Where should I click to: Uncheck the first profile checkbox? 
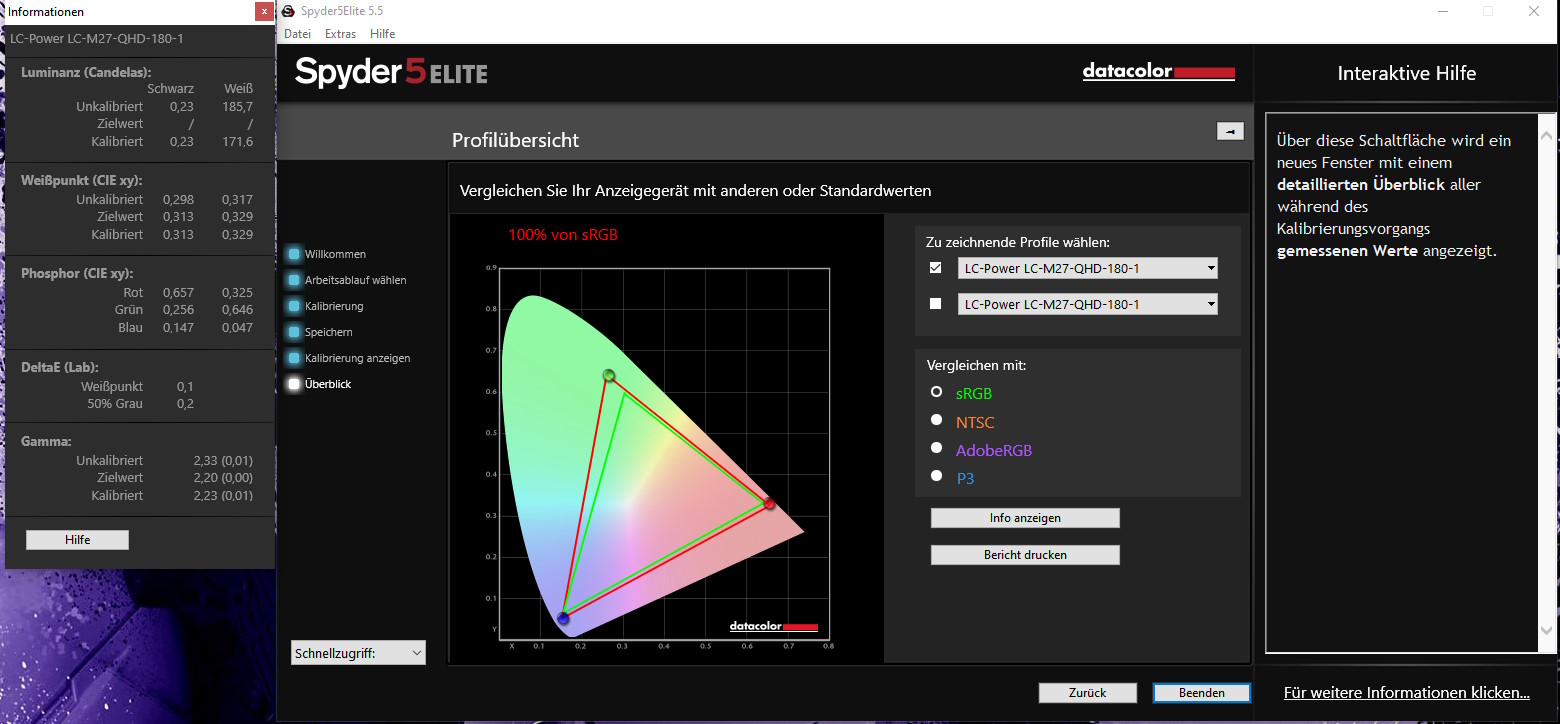[936, 268]
